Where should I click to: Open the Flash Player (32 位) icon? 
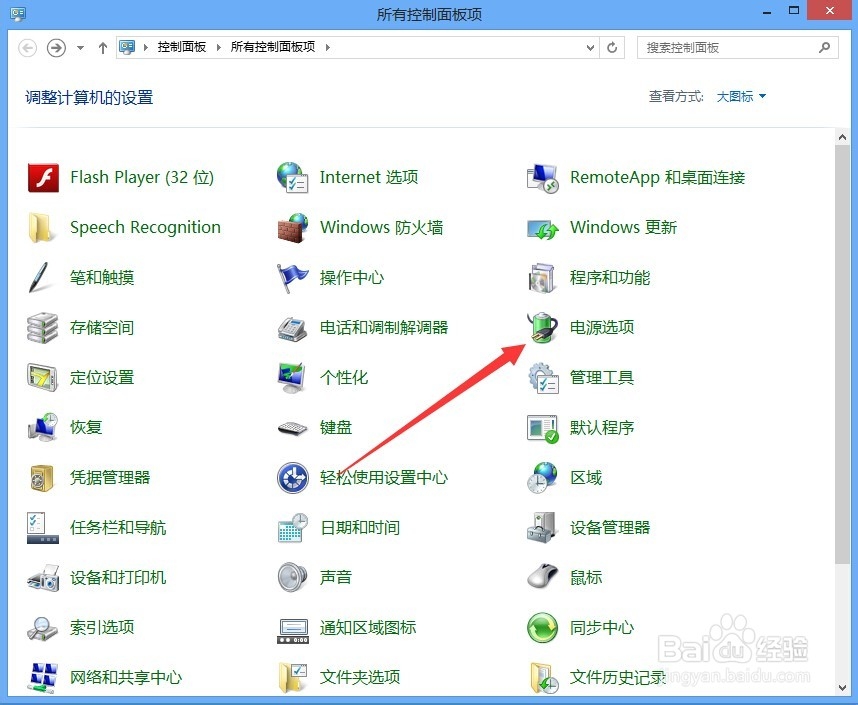click(43, 177)
